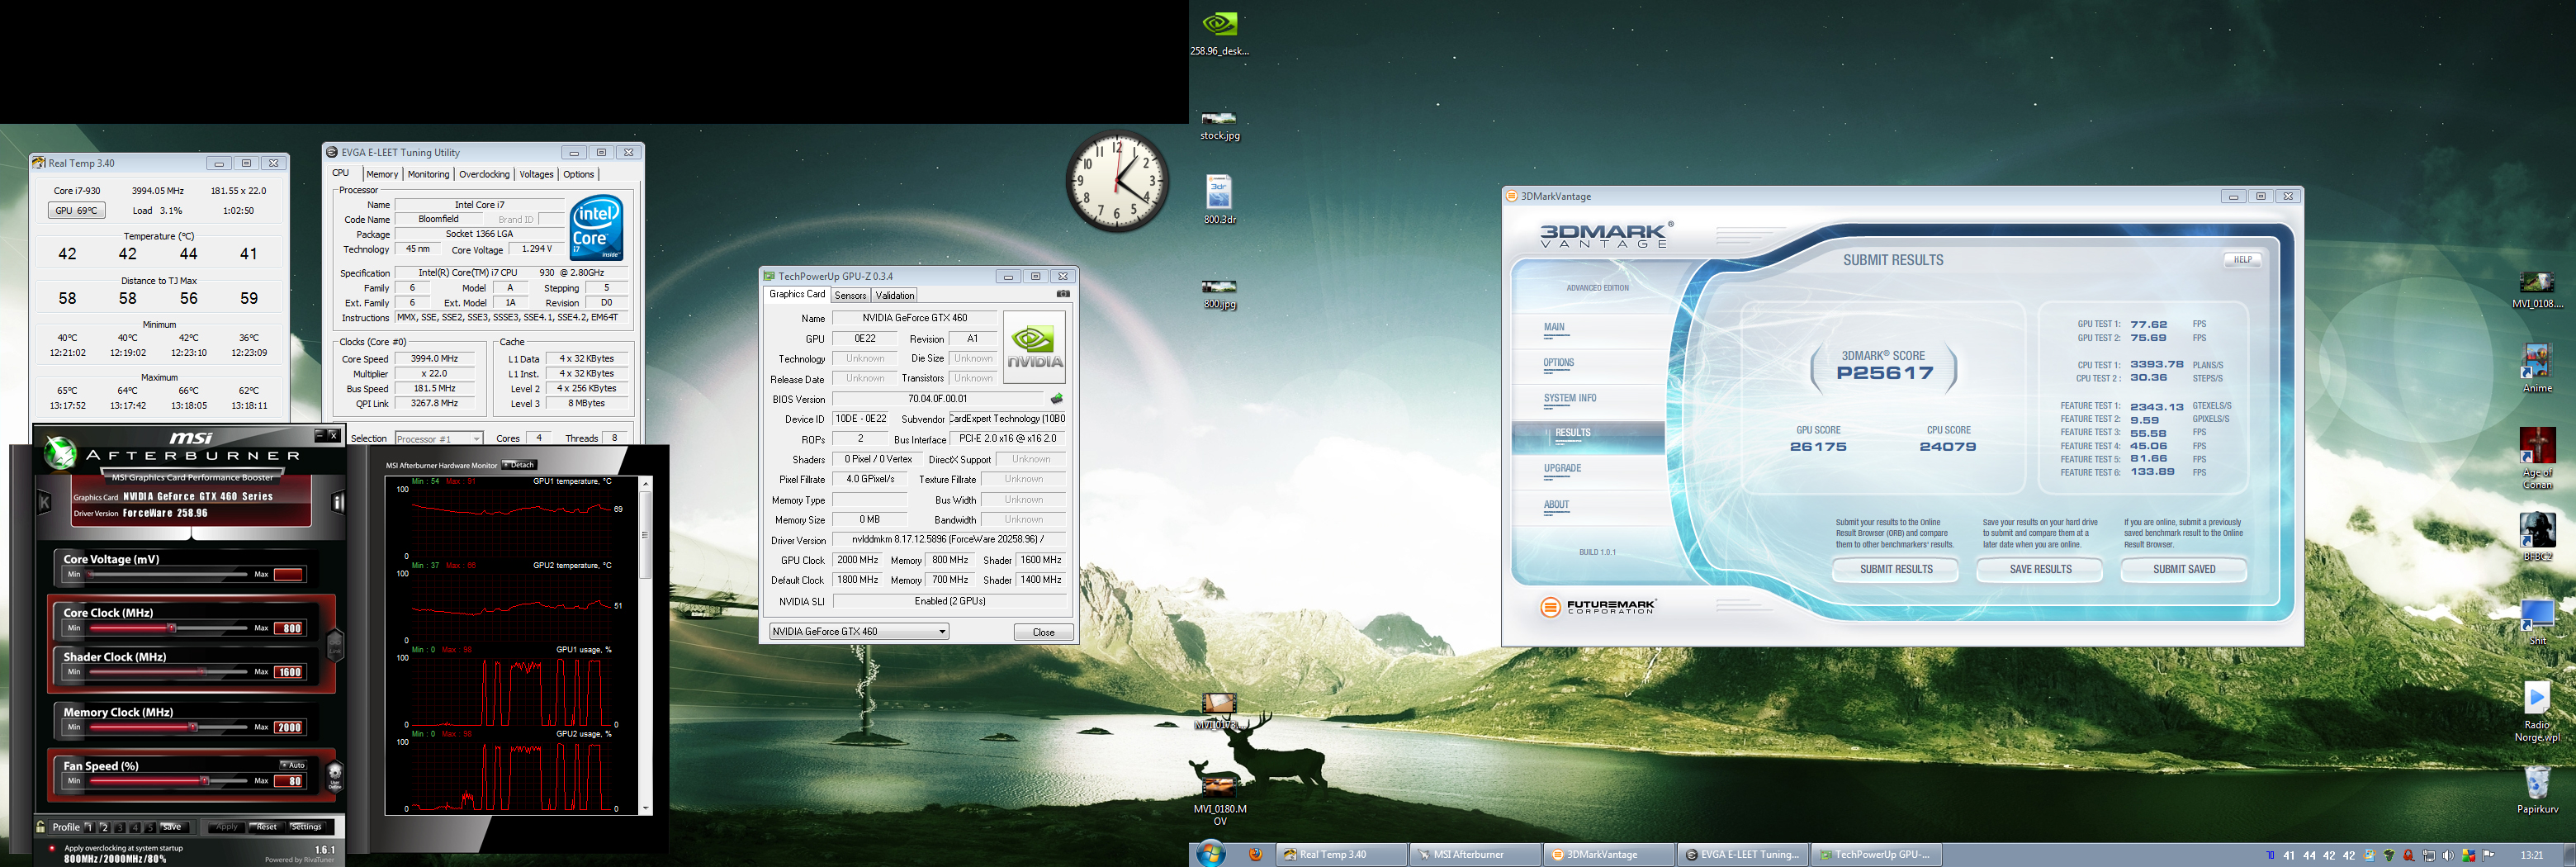The image size is (2576, 867).
Task: Click the Kombustor K button in Afterburner
Action: (x=45, y=502)
